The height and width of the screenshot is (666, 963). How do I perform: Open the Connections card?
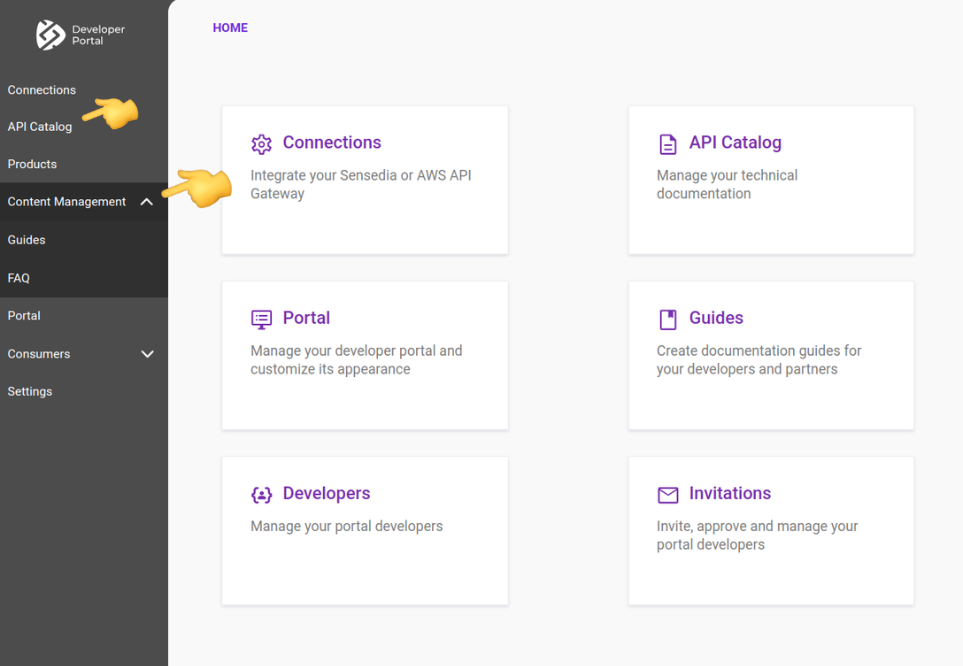364,180
